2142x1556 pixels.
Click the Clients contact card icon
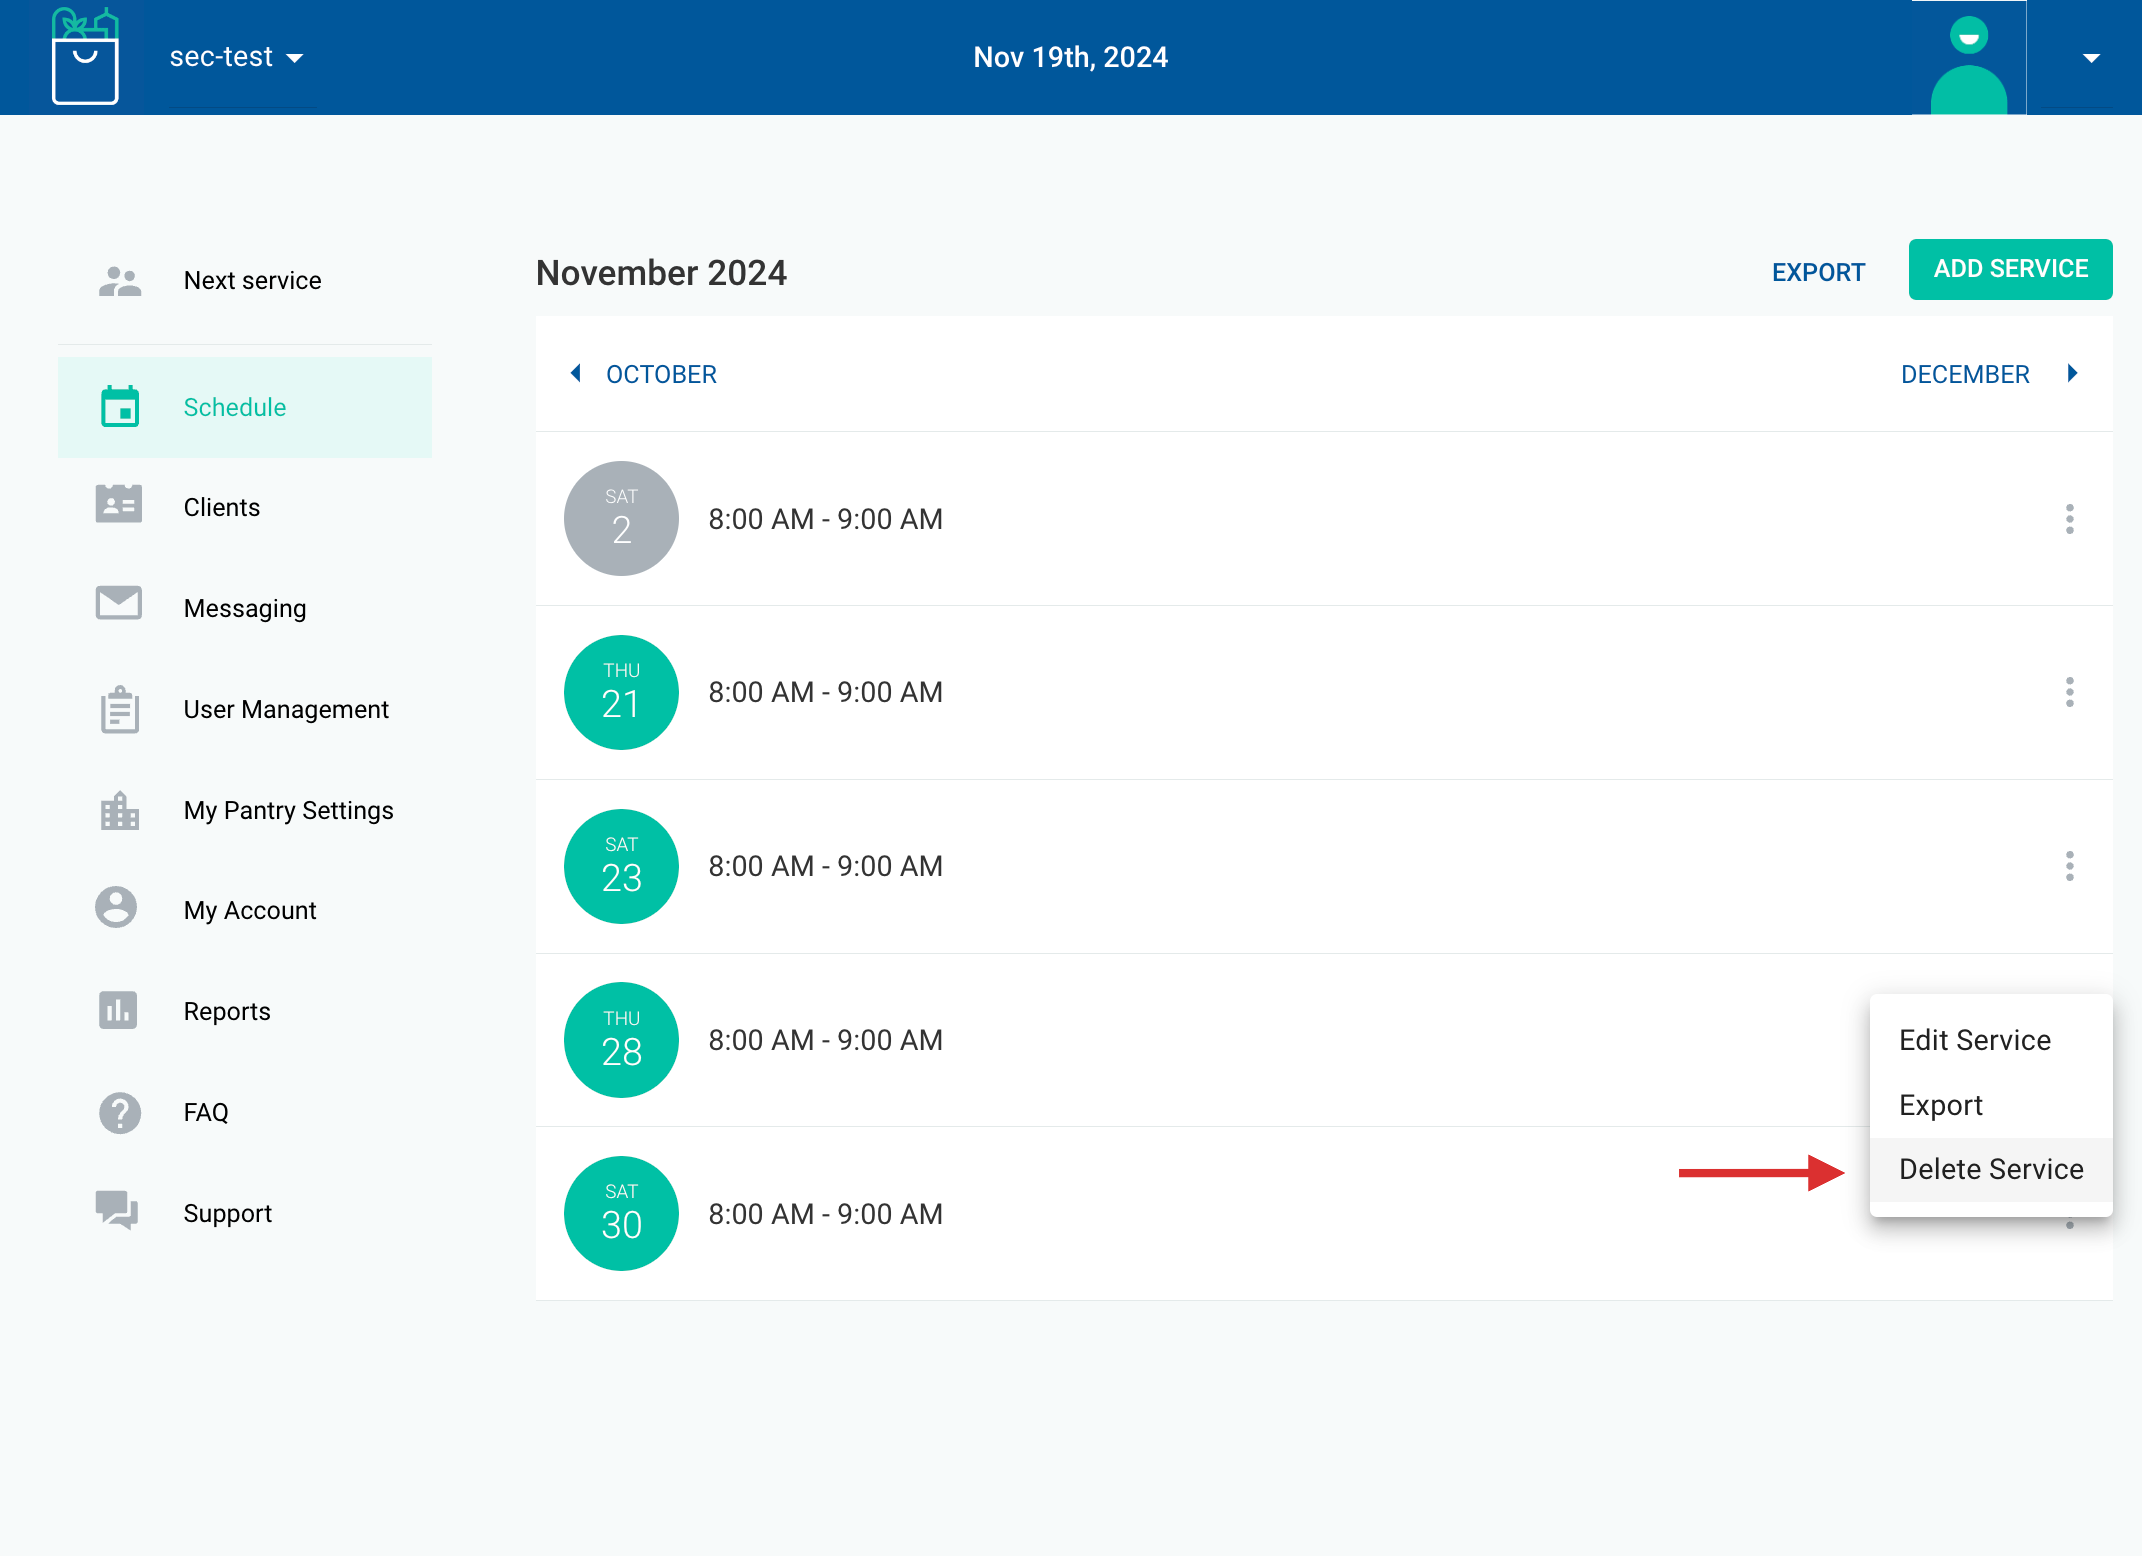coord(119,504)
